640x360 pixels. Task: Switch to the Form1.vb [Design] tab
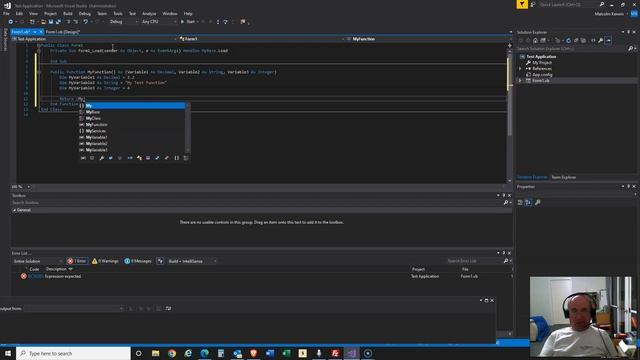62,32
